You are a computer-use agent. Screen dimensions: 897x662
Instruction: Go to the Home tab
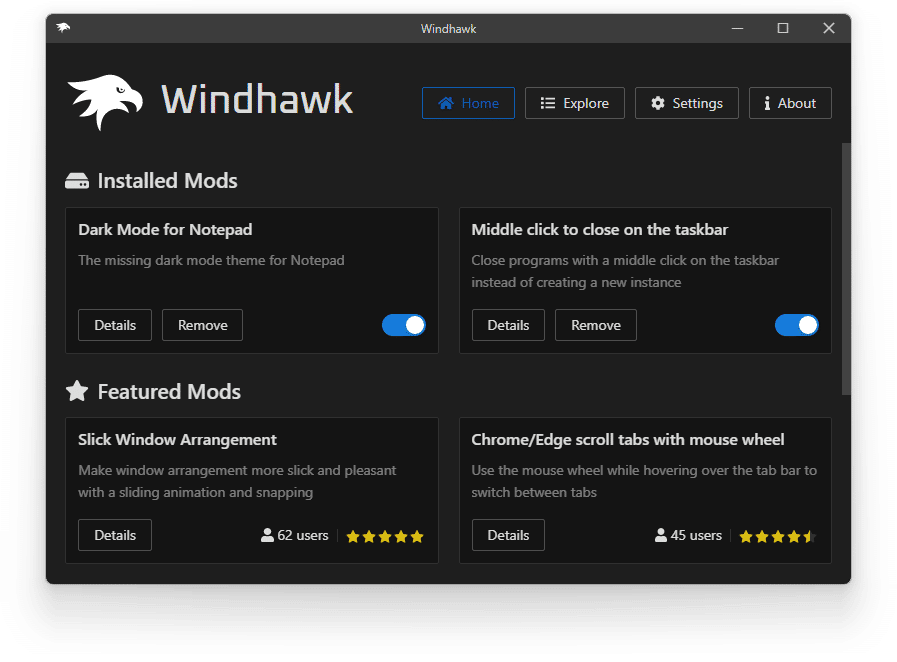click(468, 103)
